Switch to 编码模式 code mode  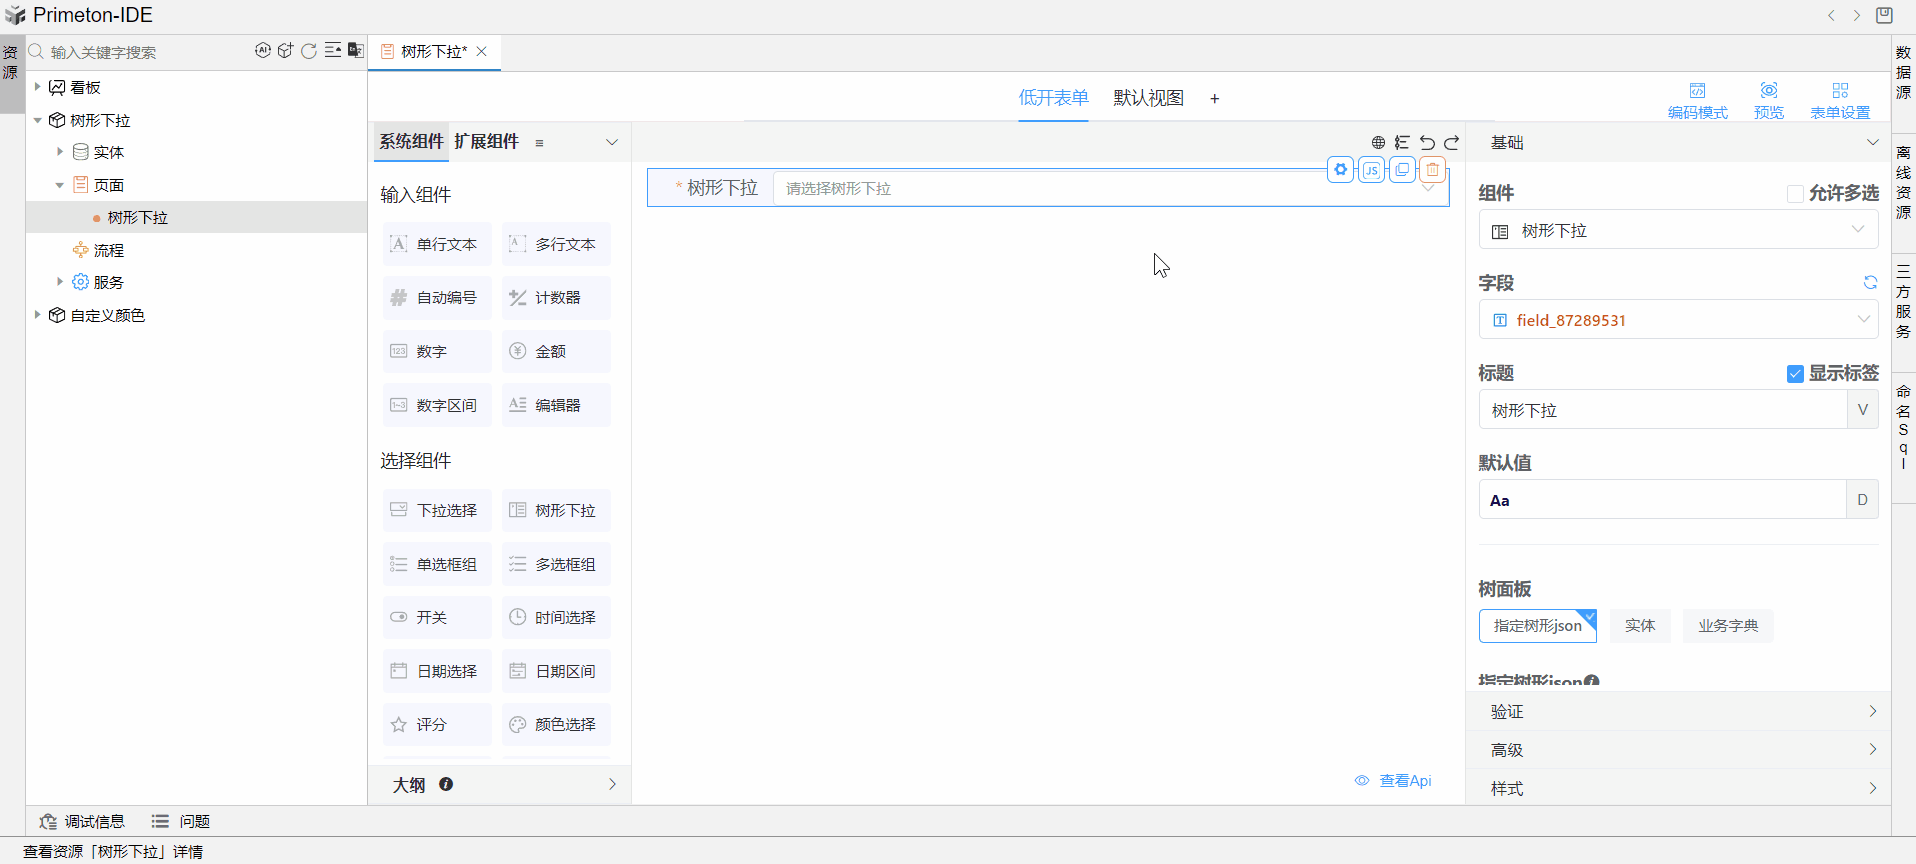[1697, 100]
